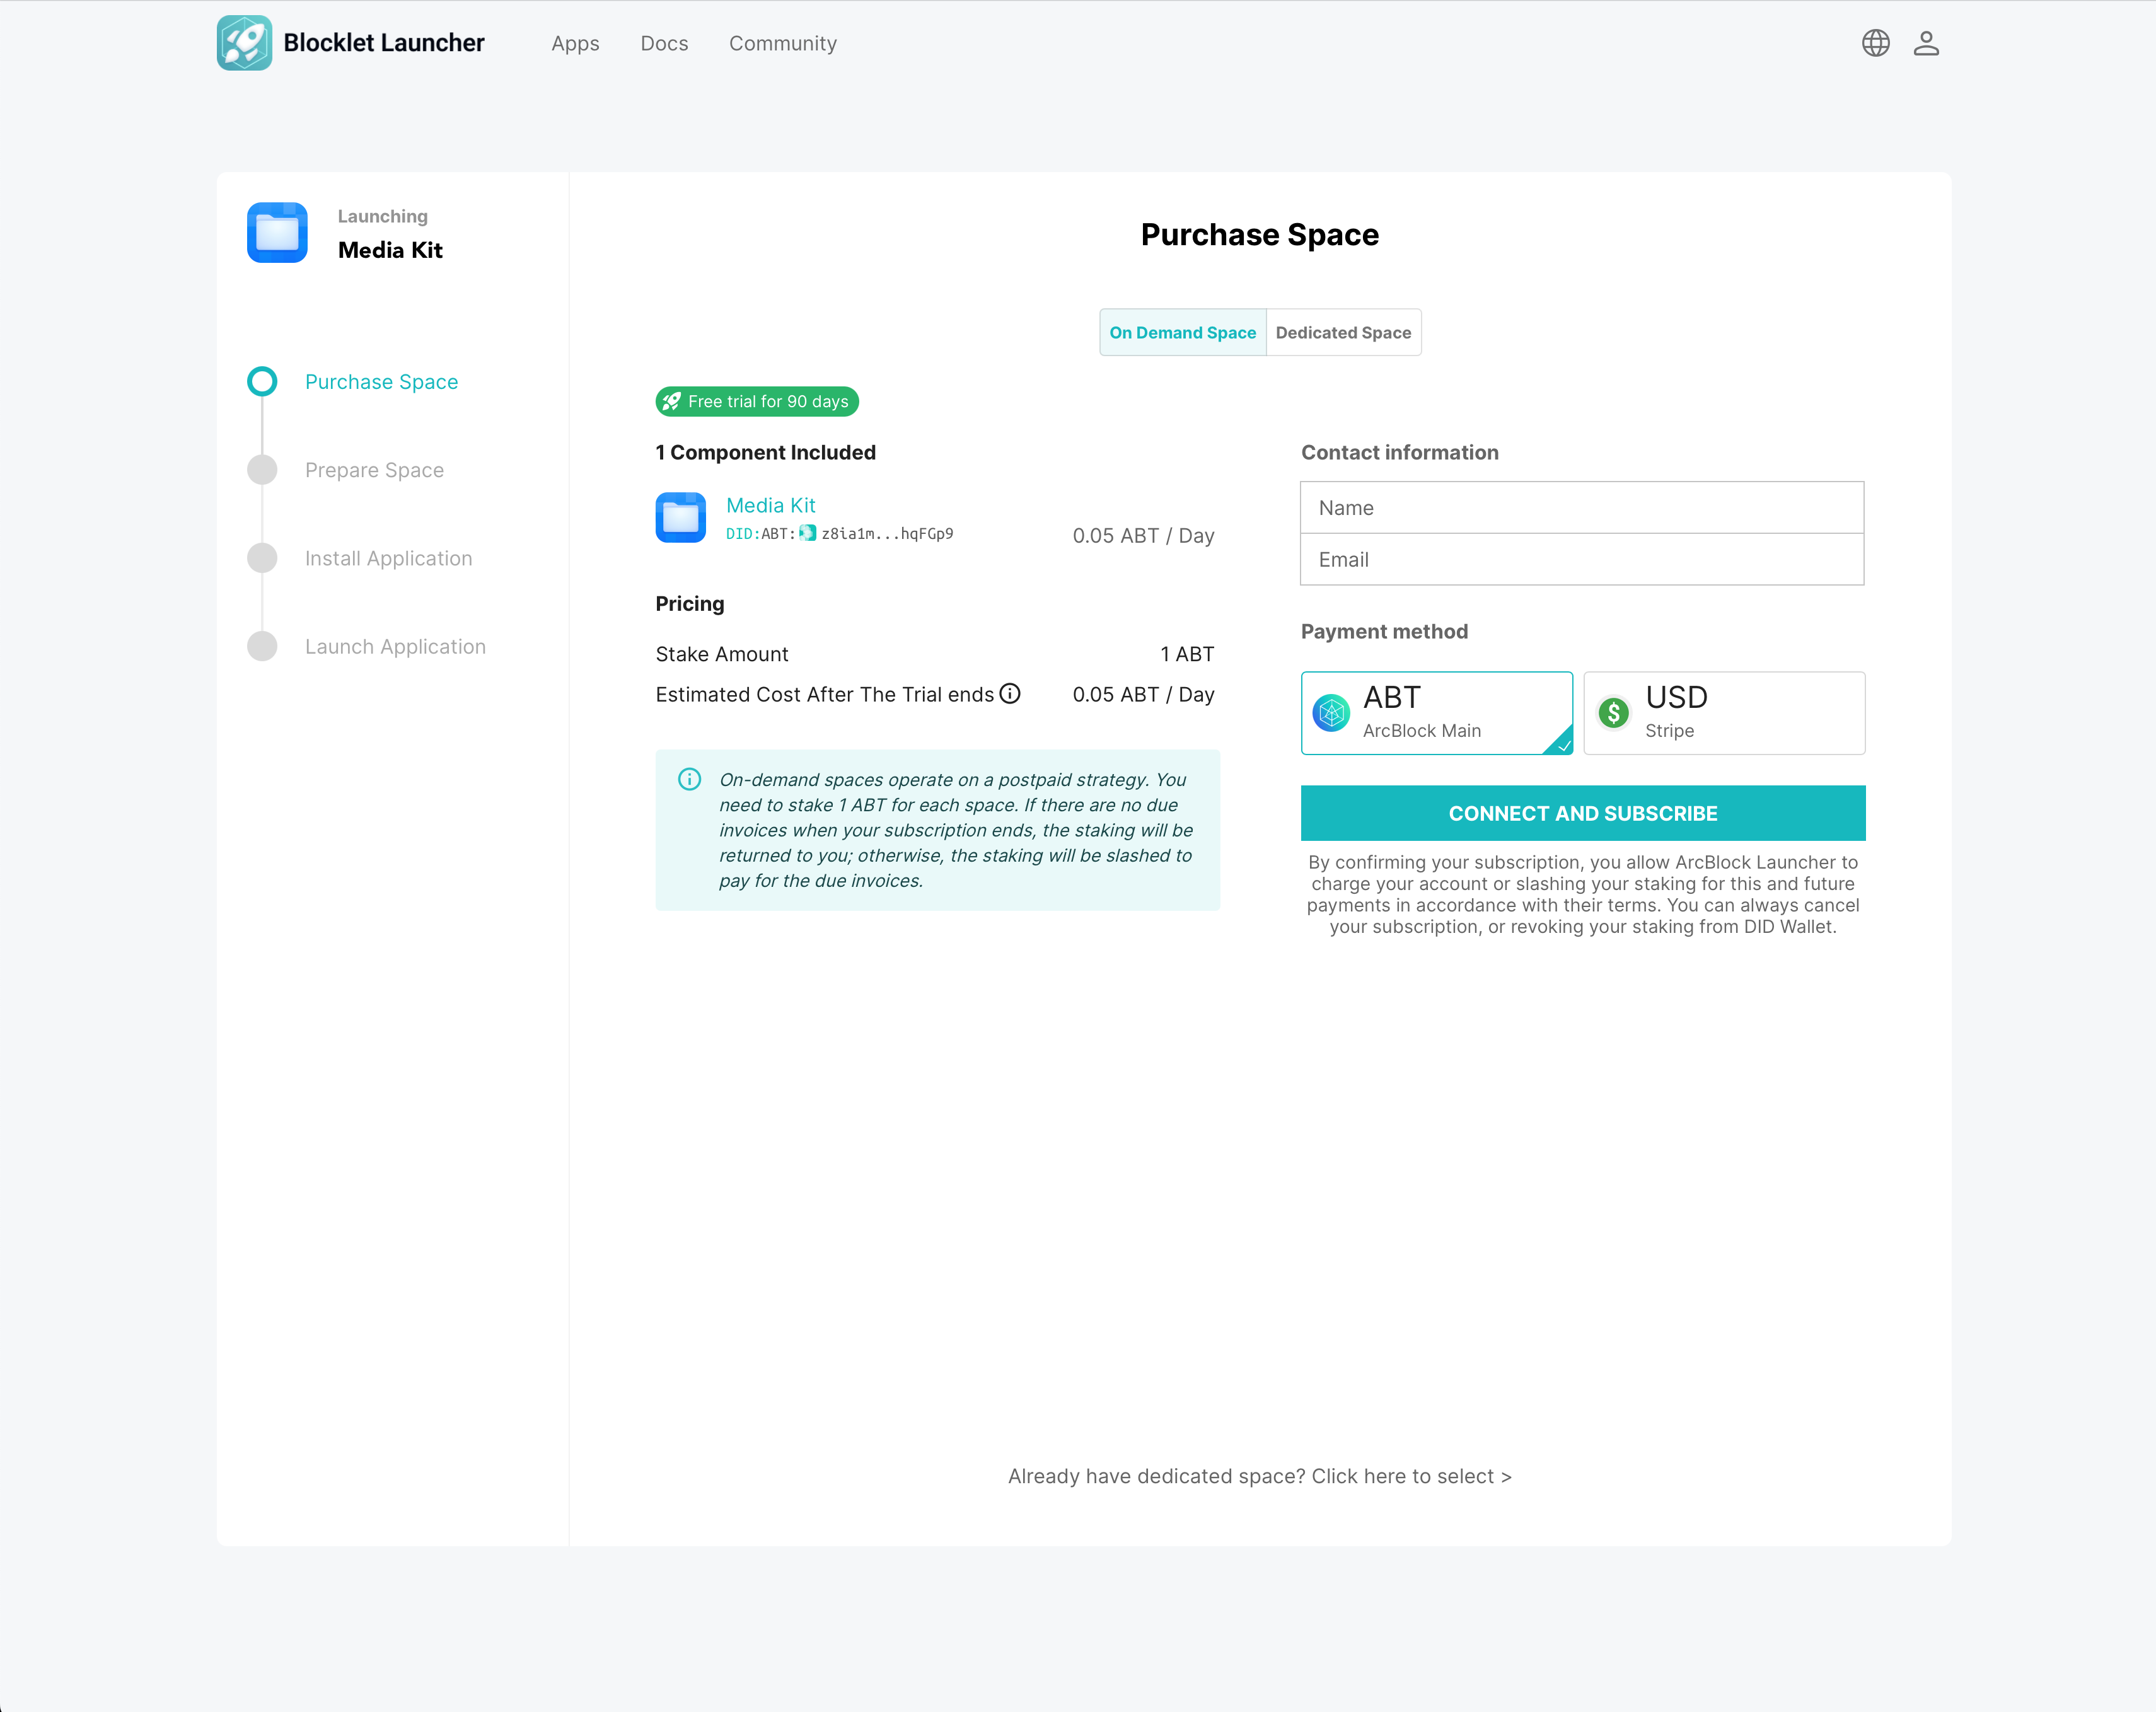Click the Media Kit folder icon in sidebar
Screen dimensions: 2156x1712
[277, 233]
